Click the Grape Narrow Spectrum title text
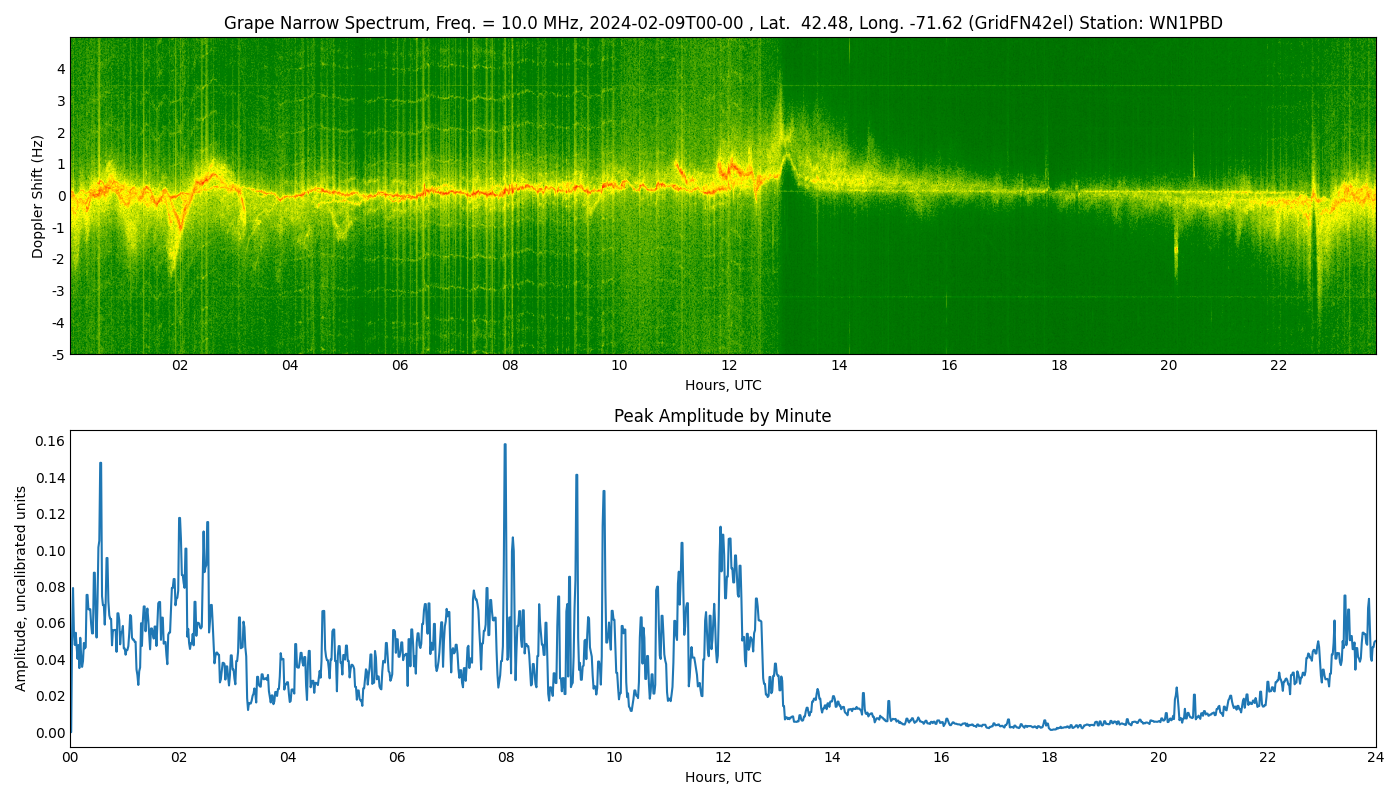 (x=722, y=23)
